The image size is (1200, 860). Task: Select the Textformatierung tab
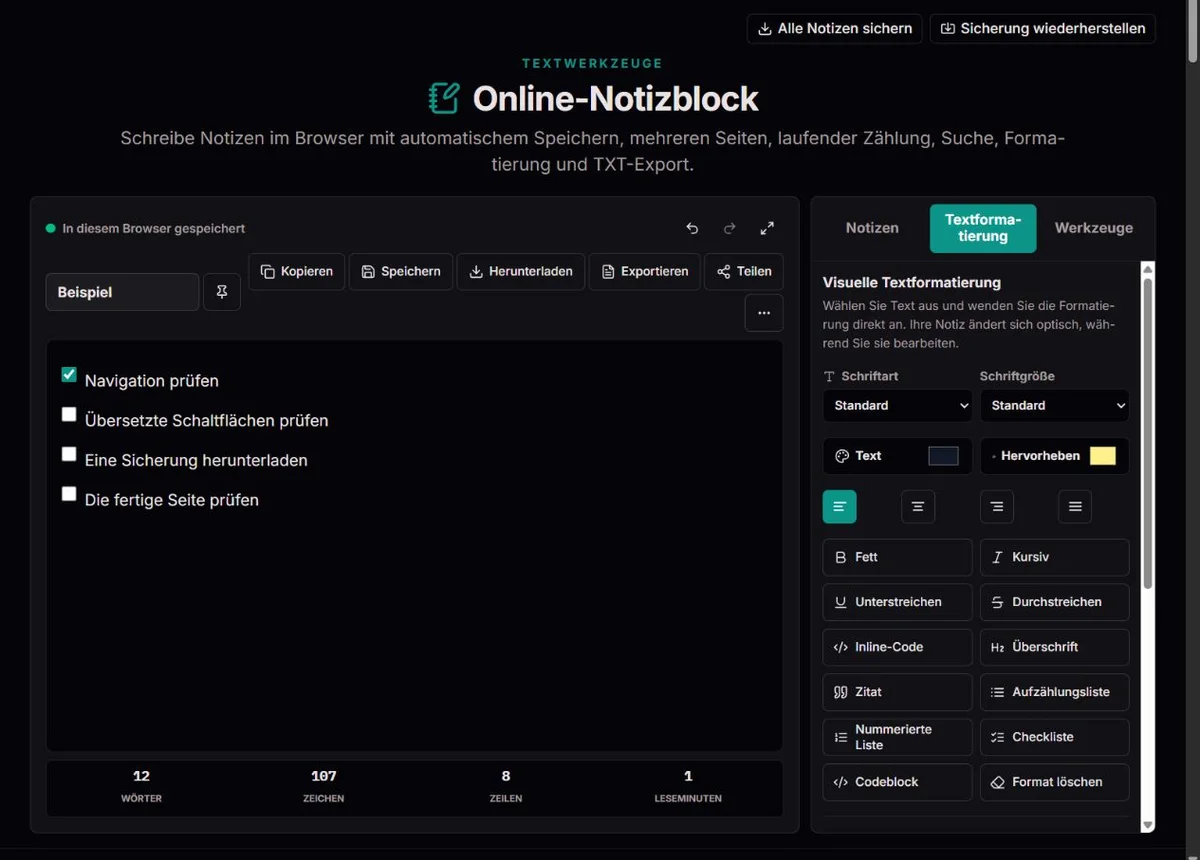pyautogui.click(x=983, y=228)
